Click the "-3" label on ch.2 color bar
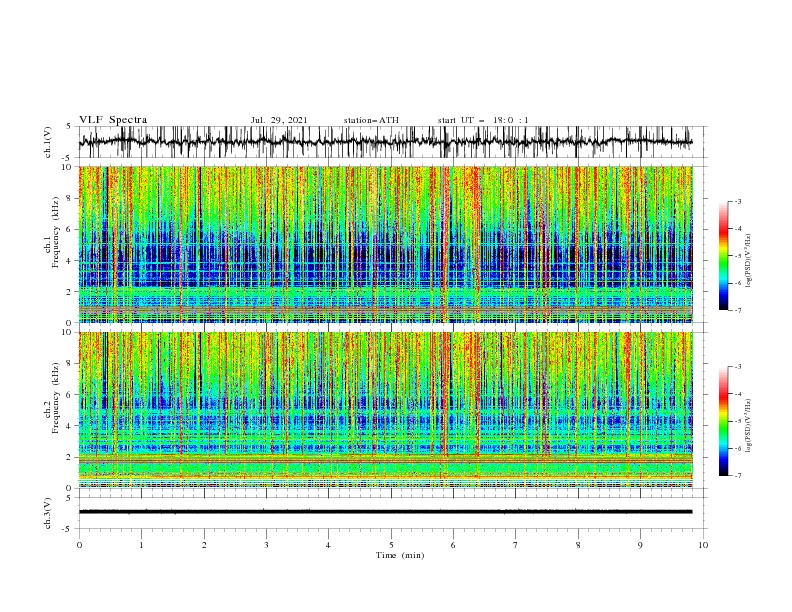792x612 pixels. pyautogui.click(x=738, y=367)
